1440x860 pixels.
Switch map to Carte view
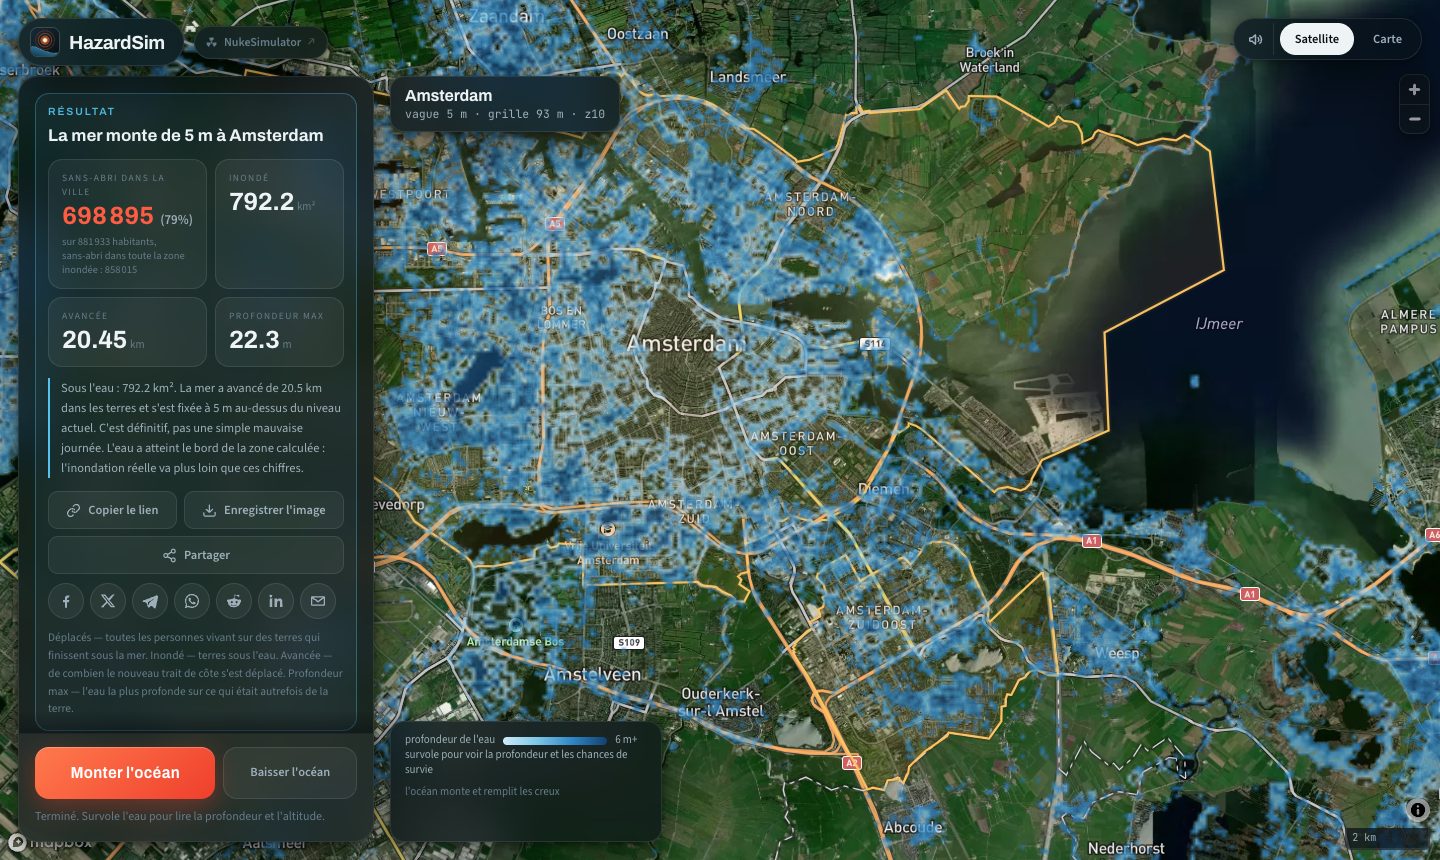[x=1387, y=39]
